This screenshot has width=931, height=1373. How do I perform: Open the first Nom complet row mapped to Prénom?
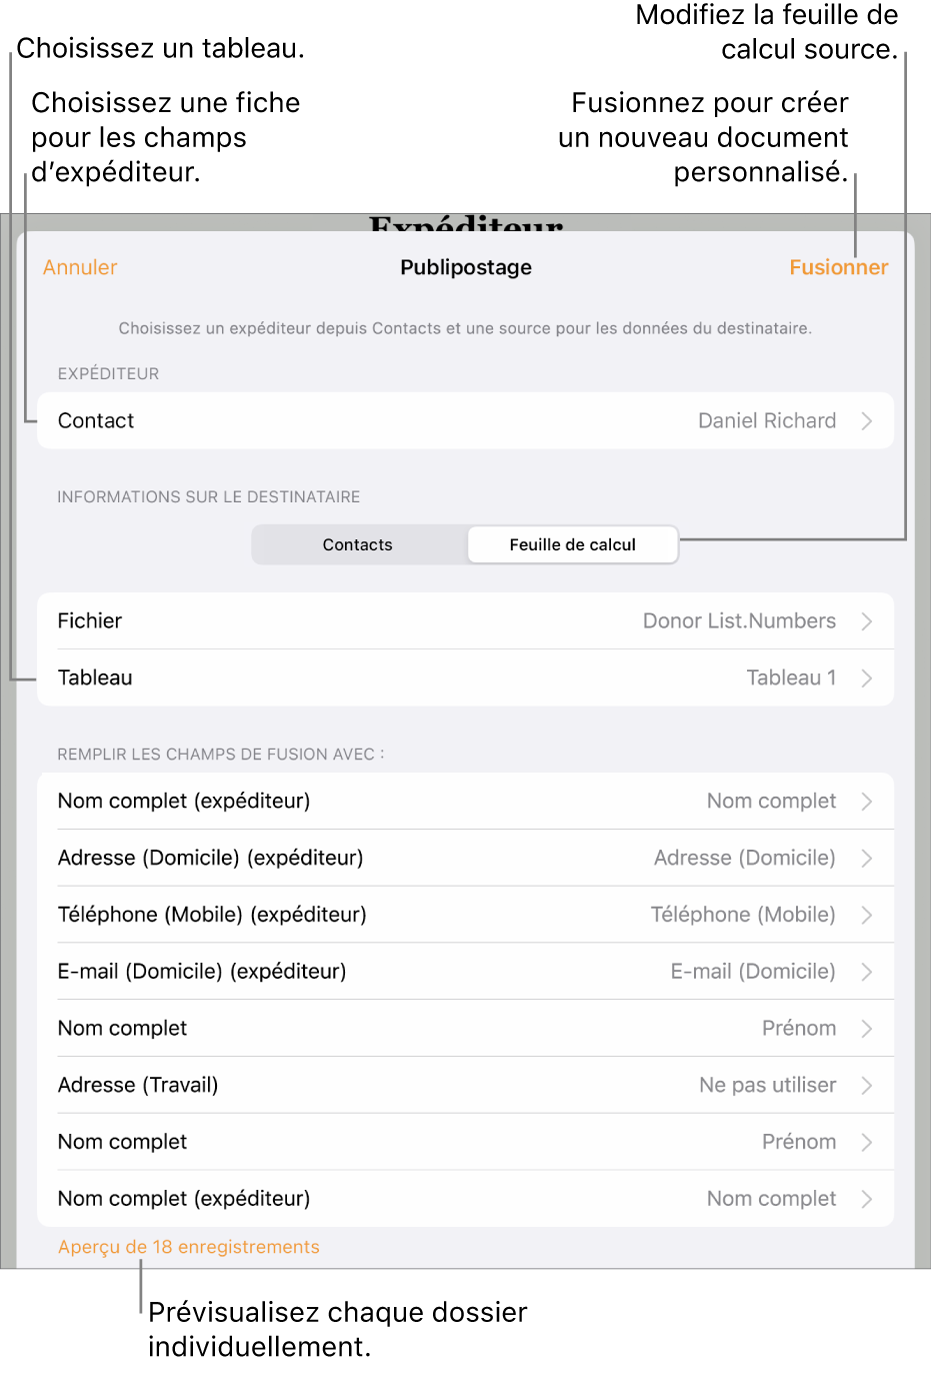(x=868, y=1027)
